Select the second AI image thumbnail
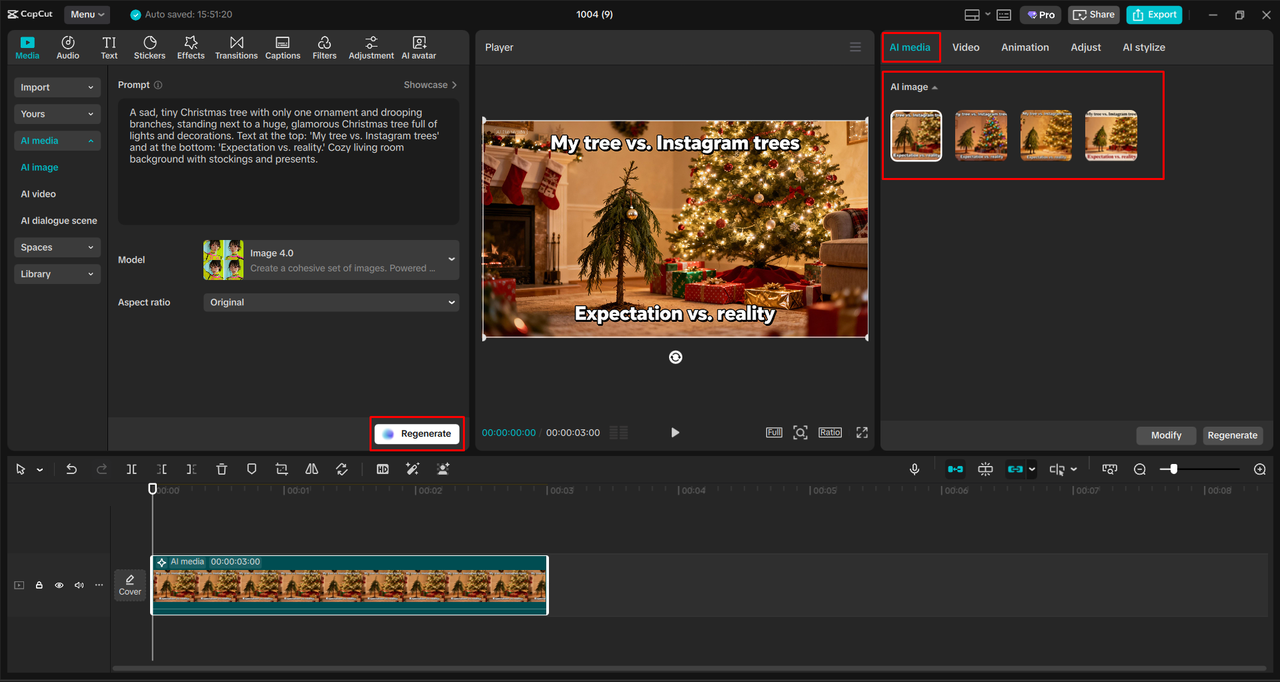1280x682 pixels. [x=981, y=135]
